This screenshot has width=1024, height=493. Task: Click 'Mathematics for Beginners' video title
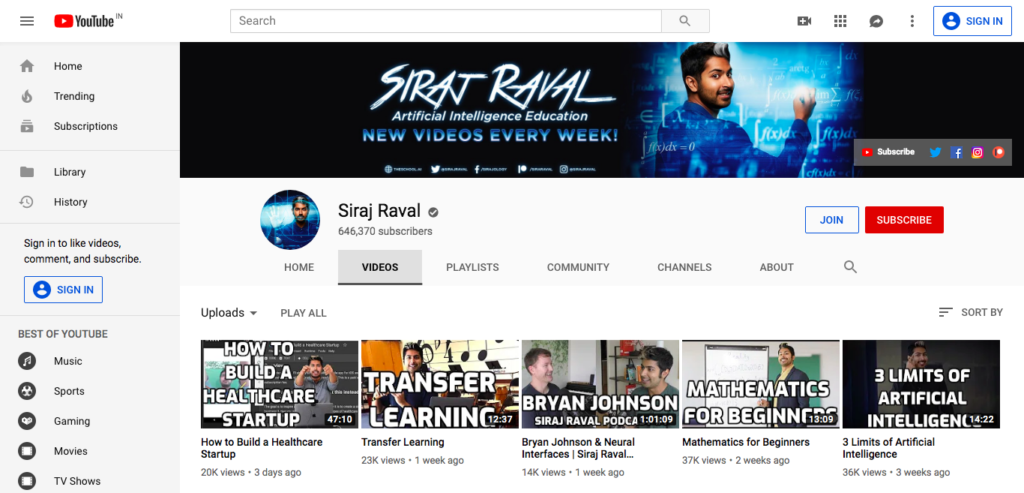(746, 442)
